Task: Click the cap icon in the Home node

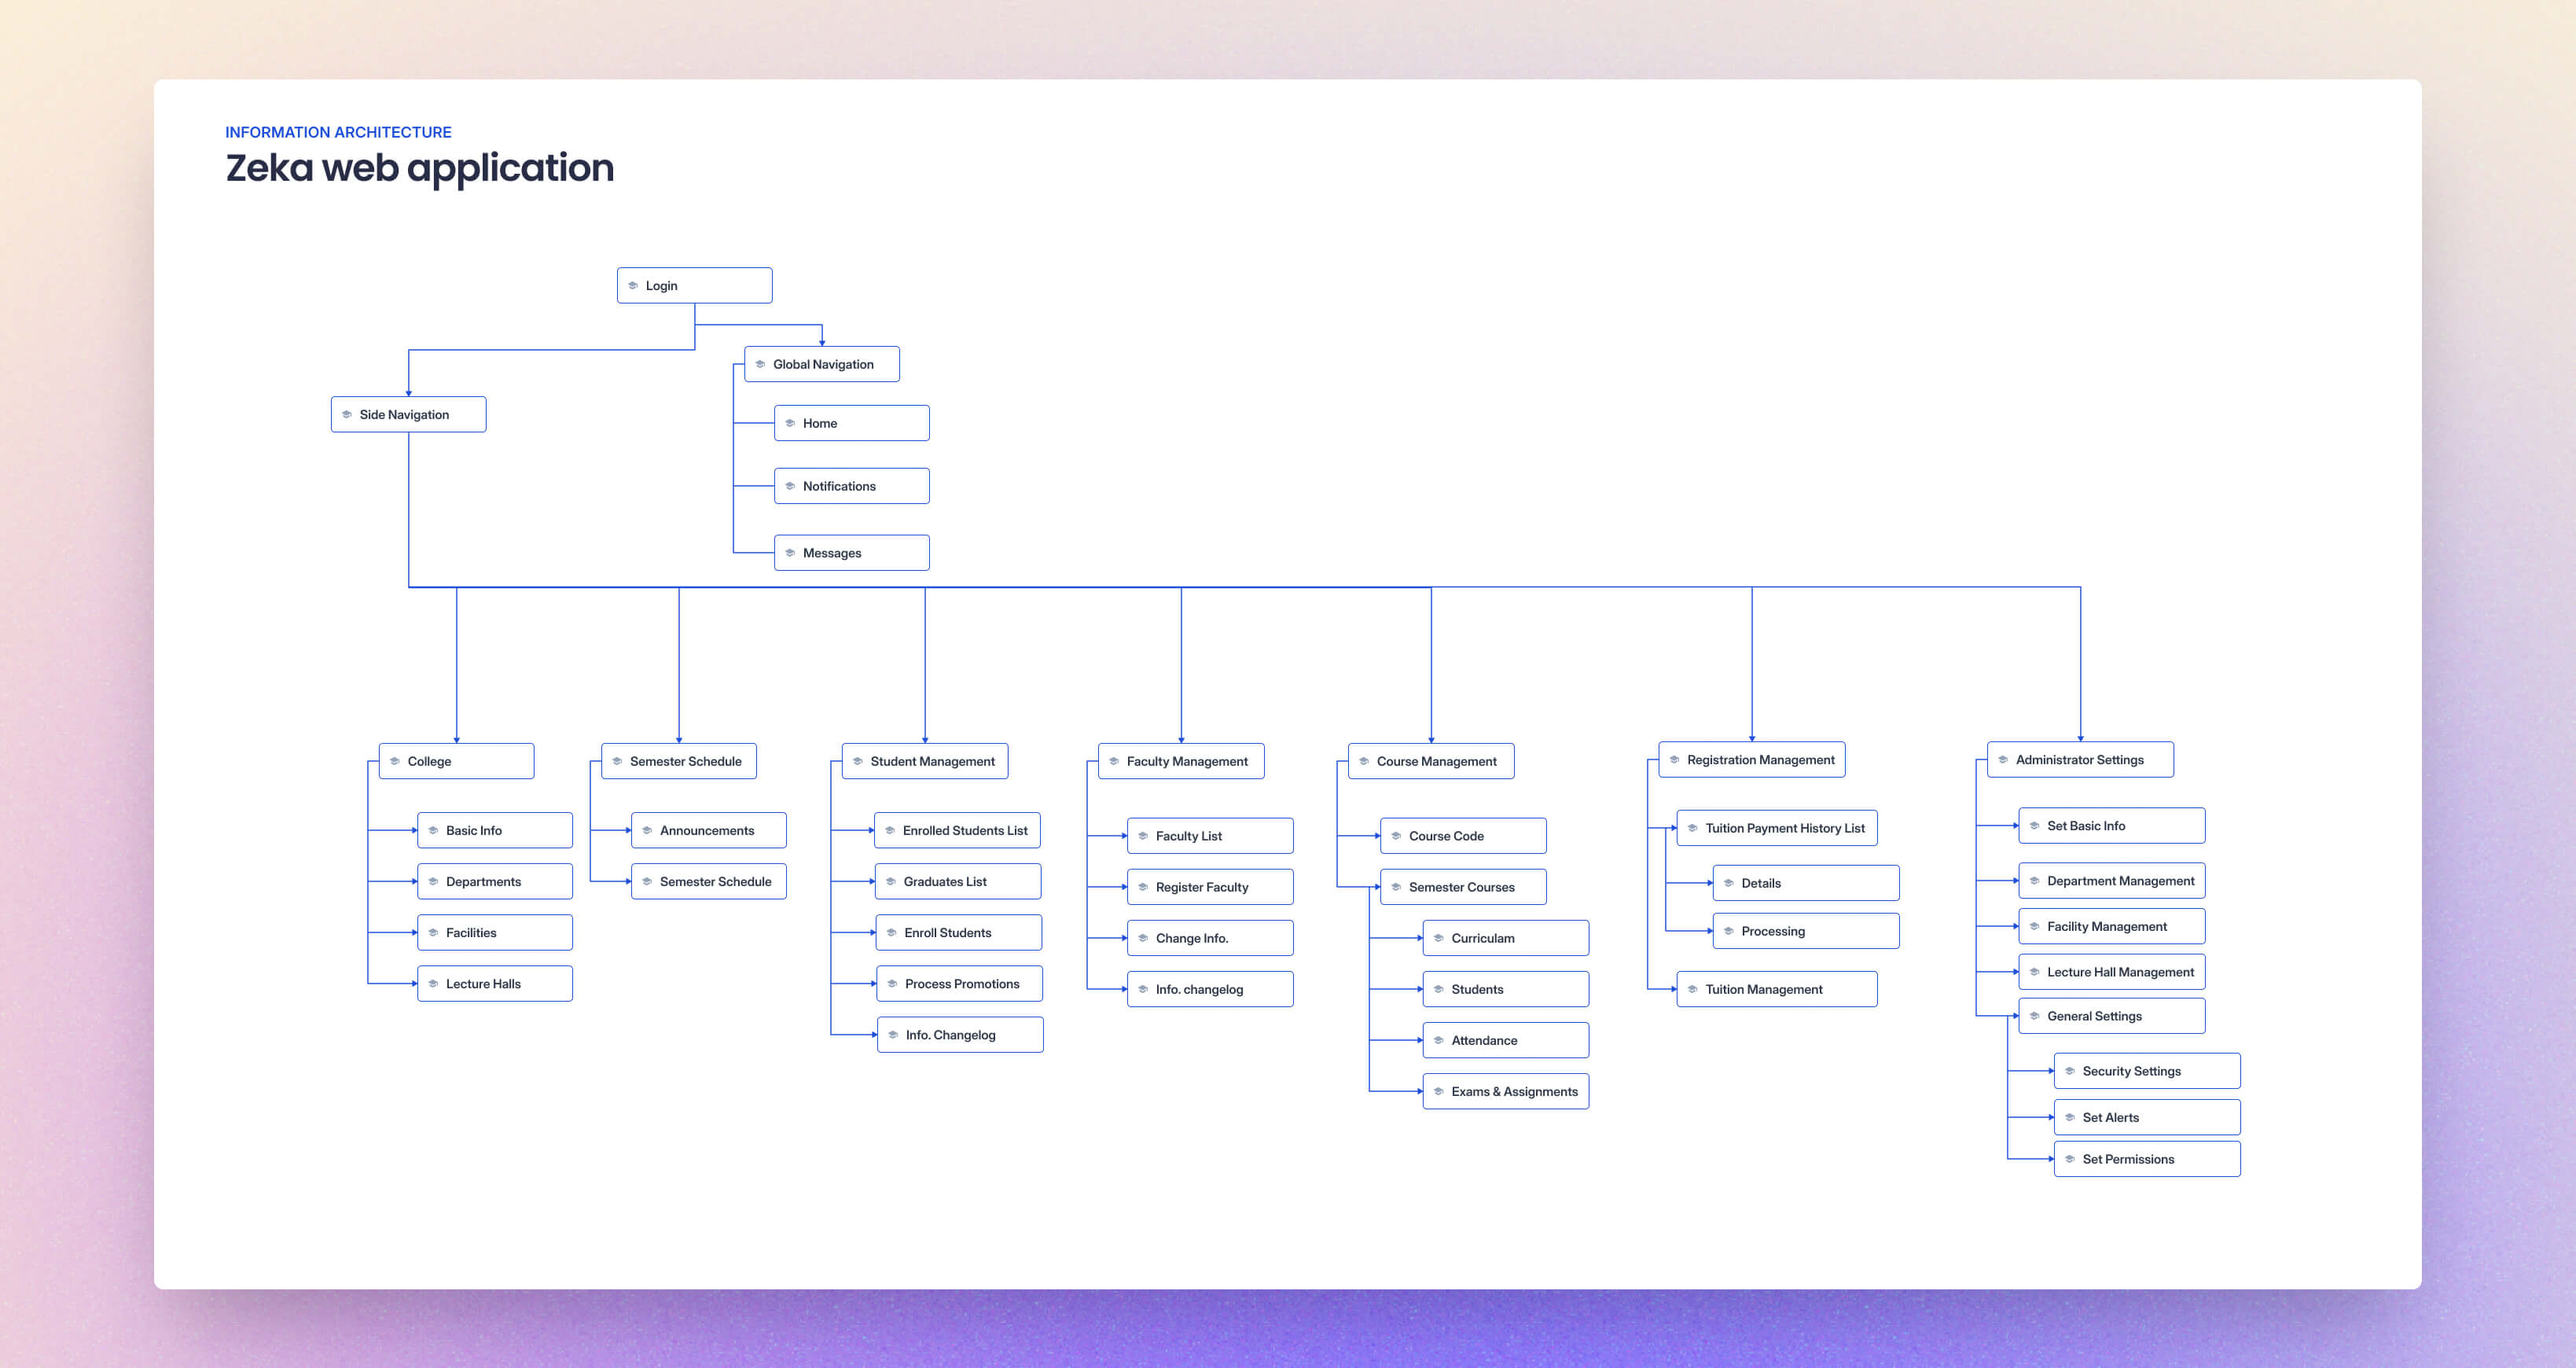Action: click(790, 423)
